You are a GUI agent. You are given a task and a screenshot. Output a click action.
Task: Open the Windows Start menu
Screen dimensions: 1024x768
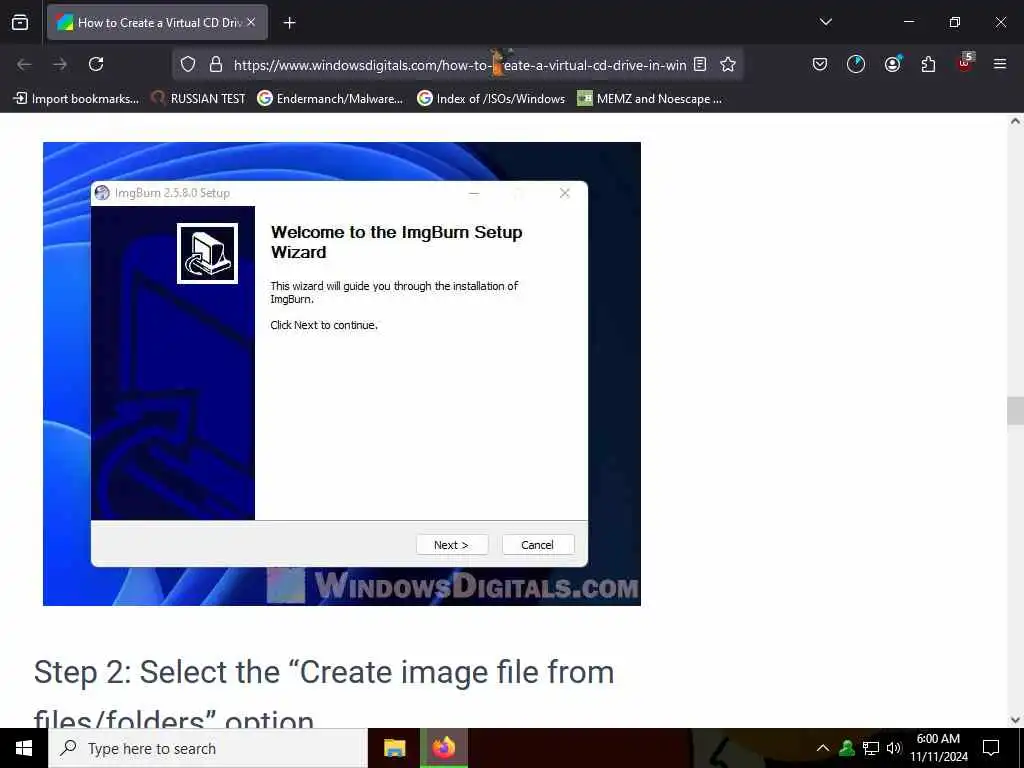coord(24,748)
